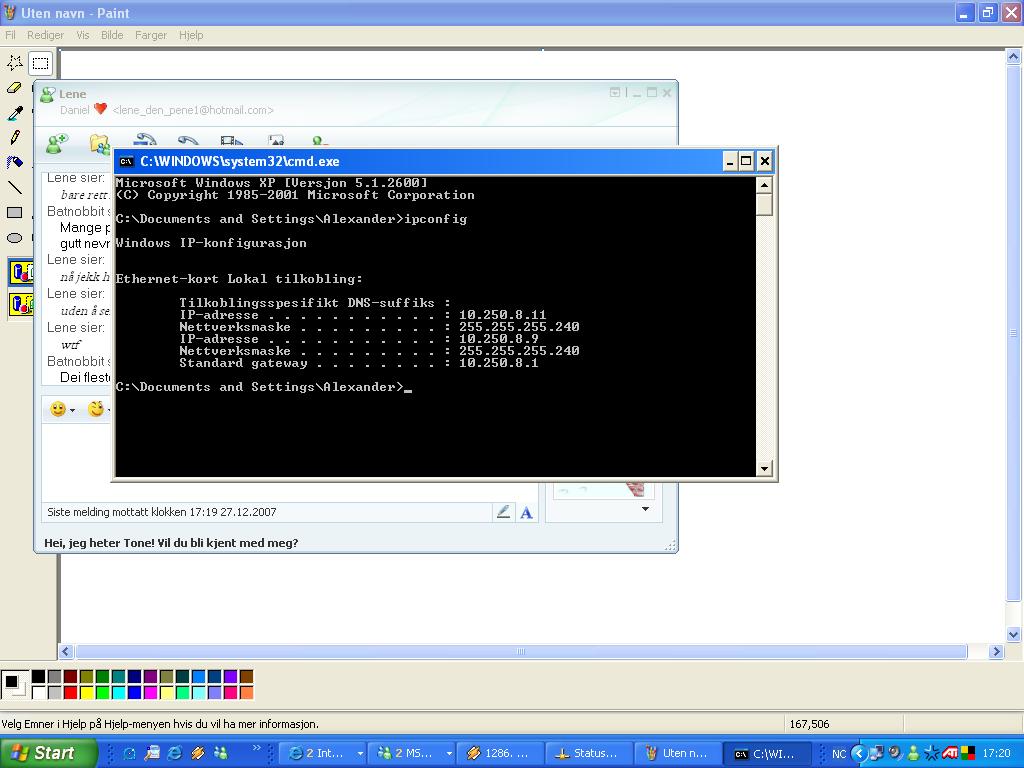Open the '2 Int...' Internet Explorer taskbar group
This screenshot has height=768, width=1024.
point(325,753)
